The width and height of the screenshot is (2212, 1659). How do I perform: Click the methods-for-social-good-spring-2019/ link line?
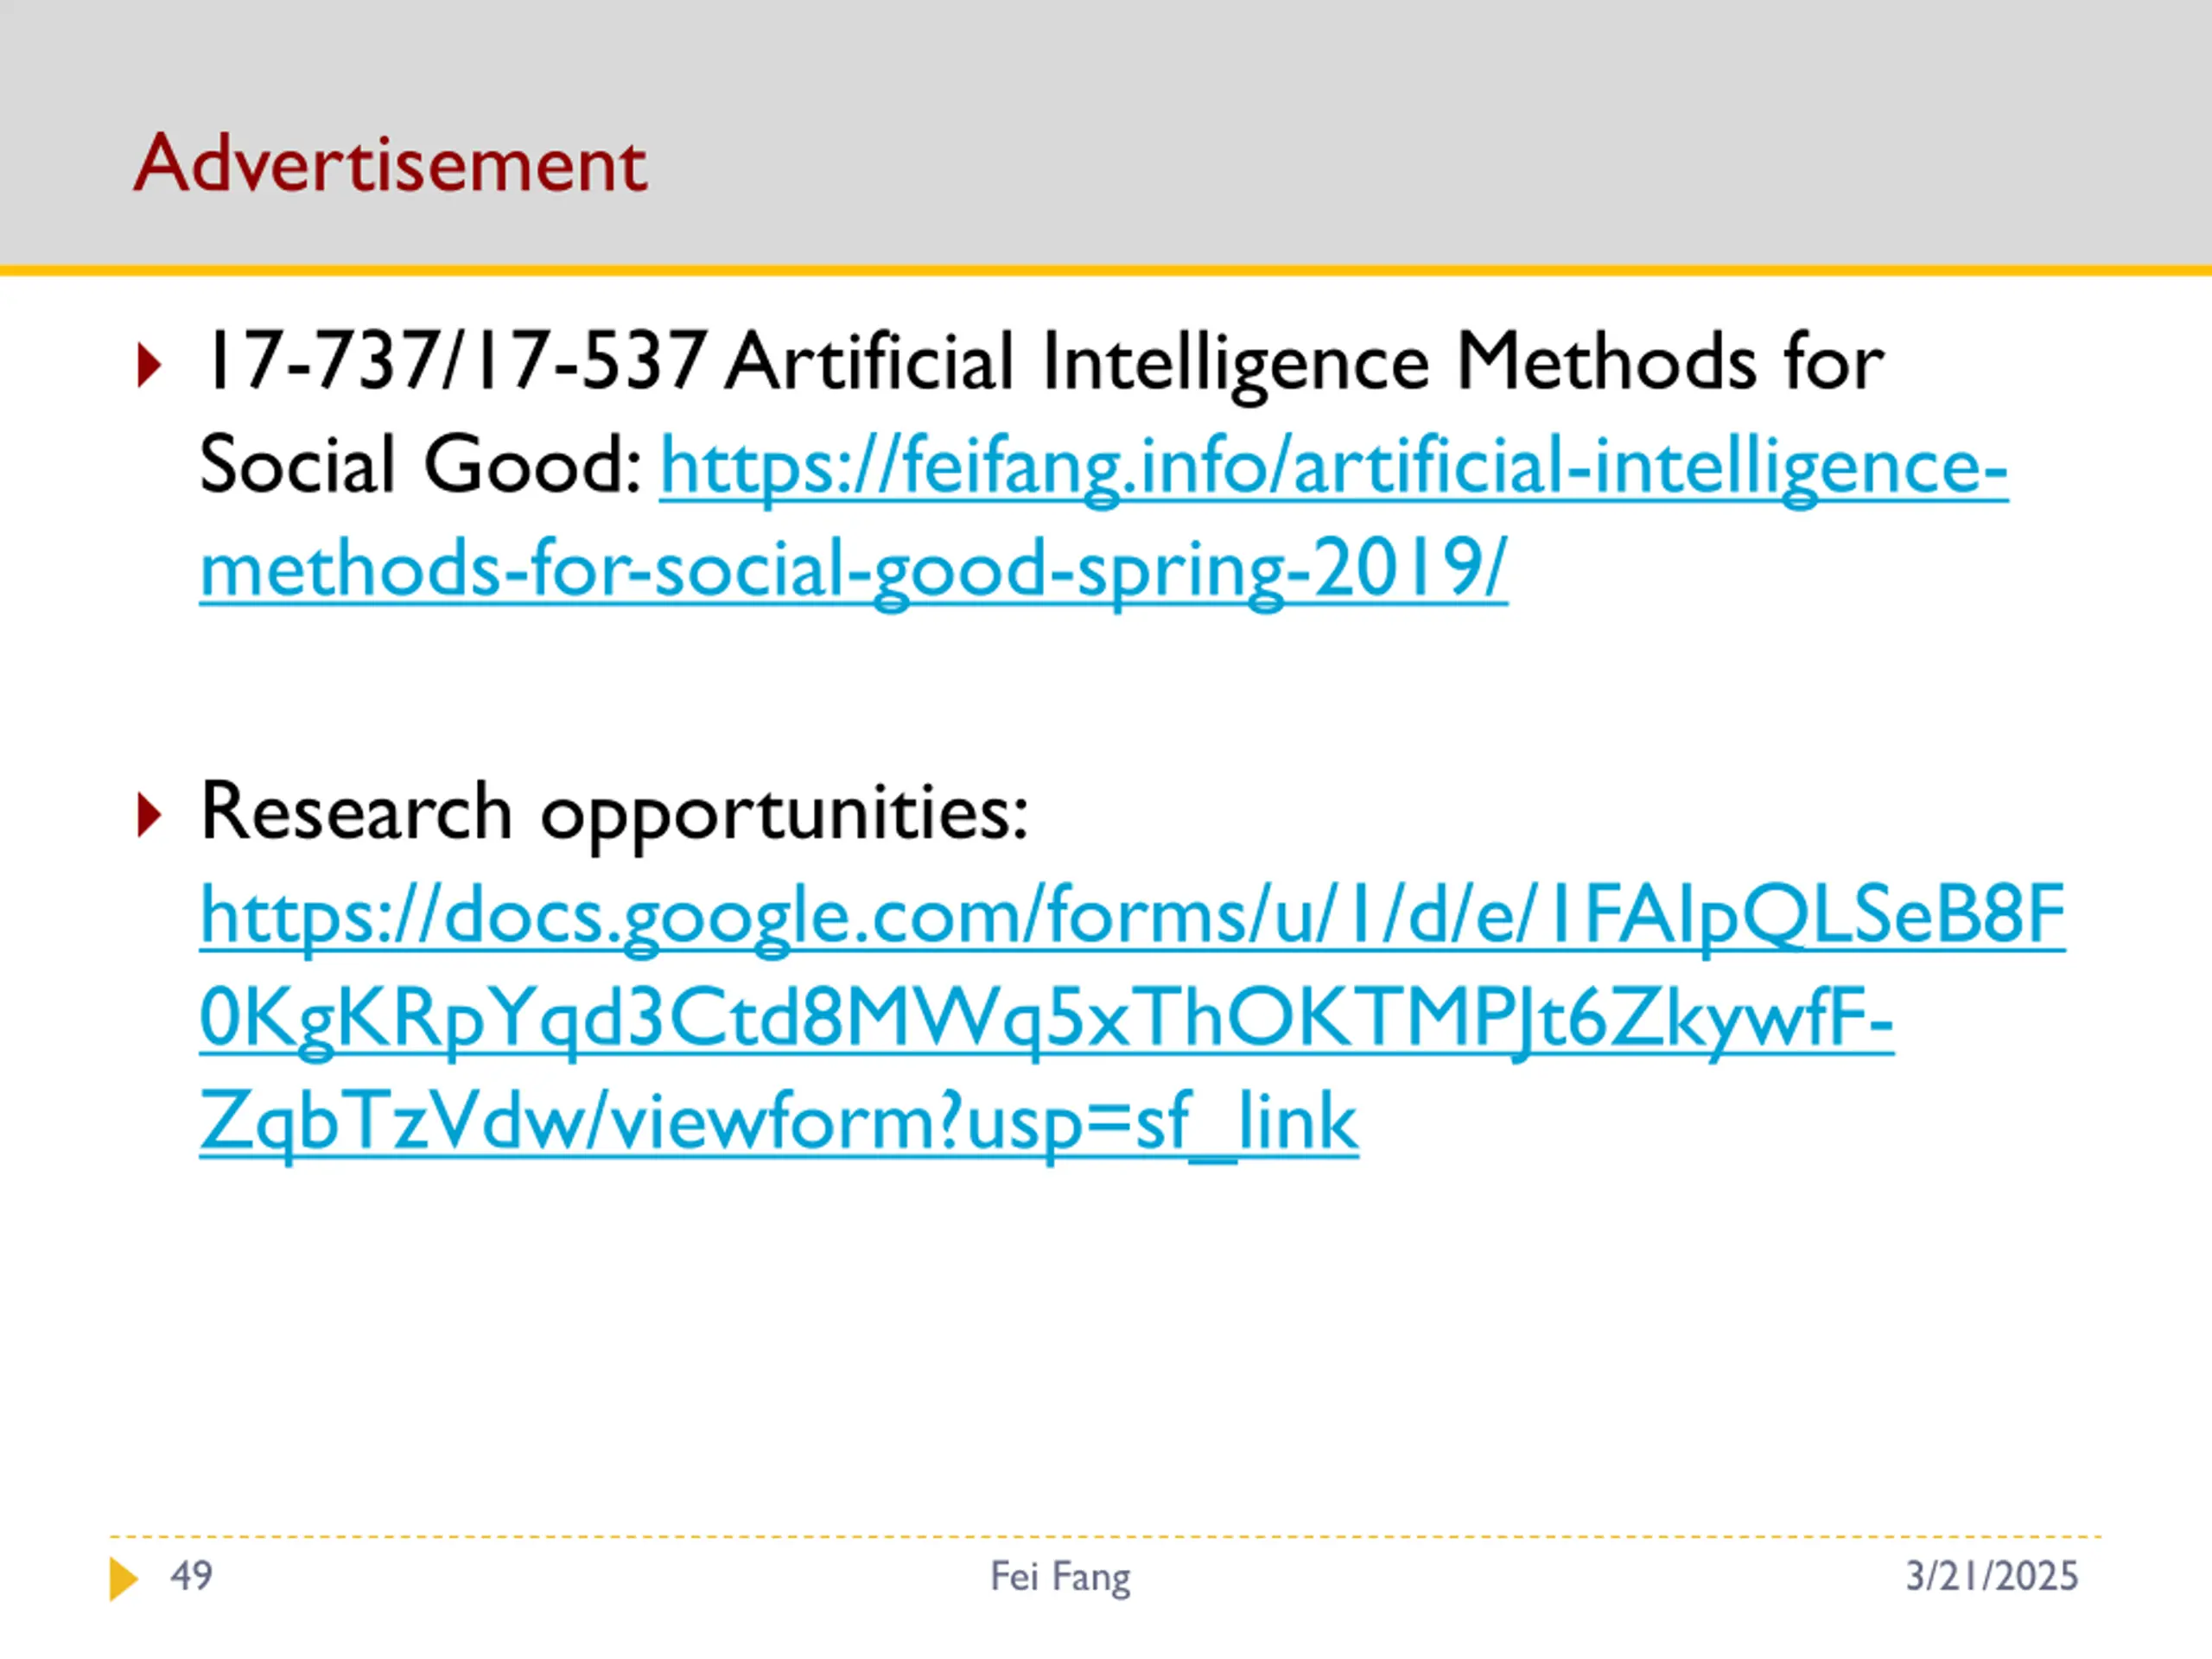pos(853,570)
